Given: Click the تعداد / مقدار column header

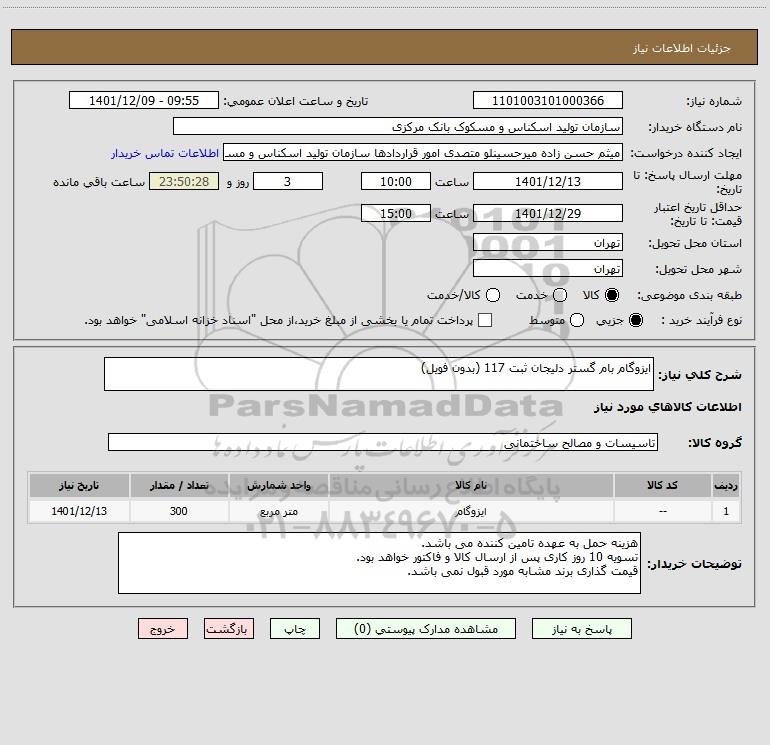Looking at the screenshot, I should click(x=179, y=485).
